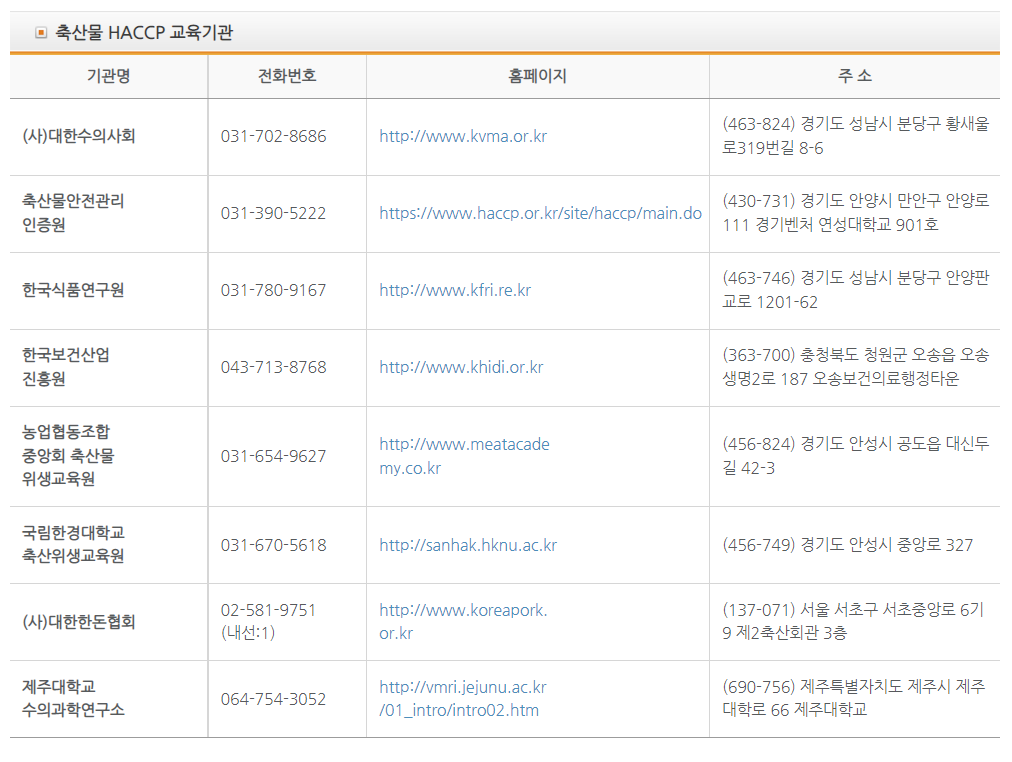The image size is (1012, 762).
Task: Click the 기관명 column header
Action: click(x=108, y=76)
